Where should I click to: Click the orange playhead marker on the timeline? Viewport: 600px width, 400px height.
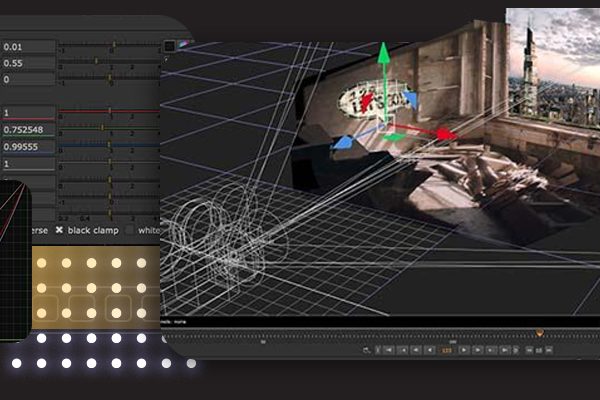click(540, 333)
